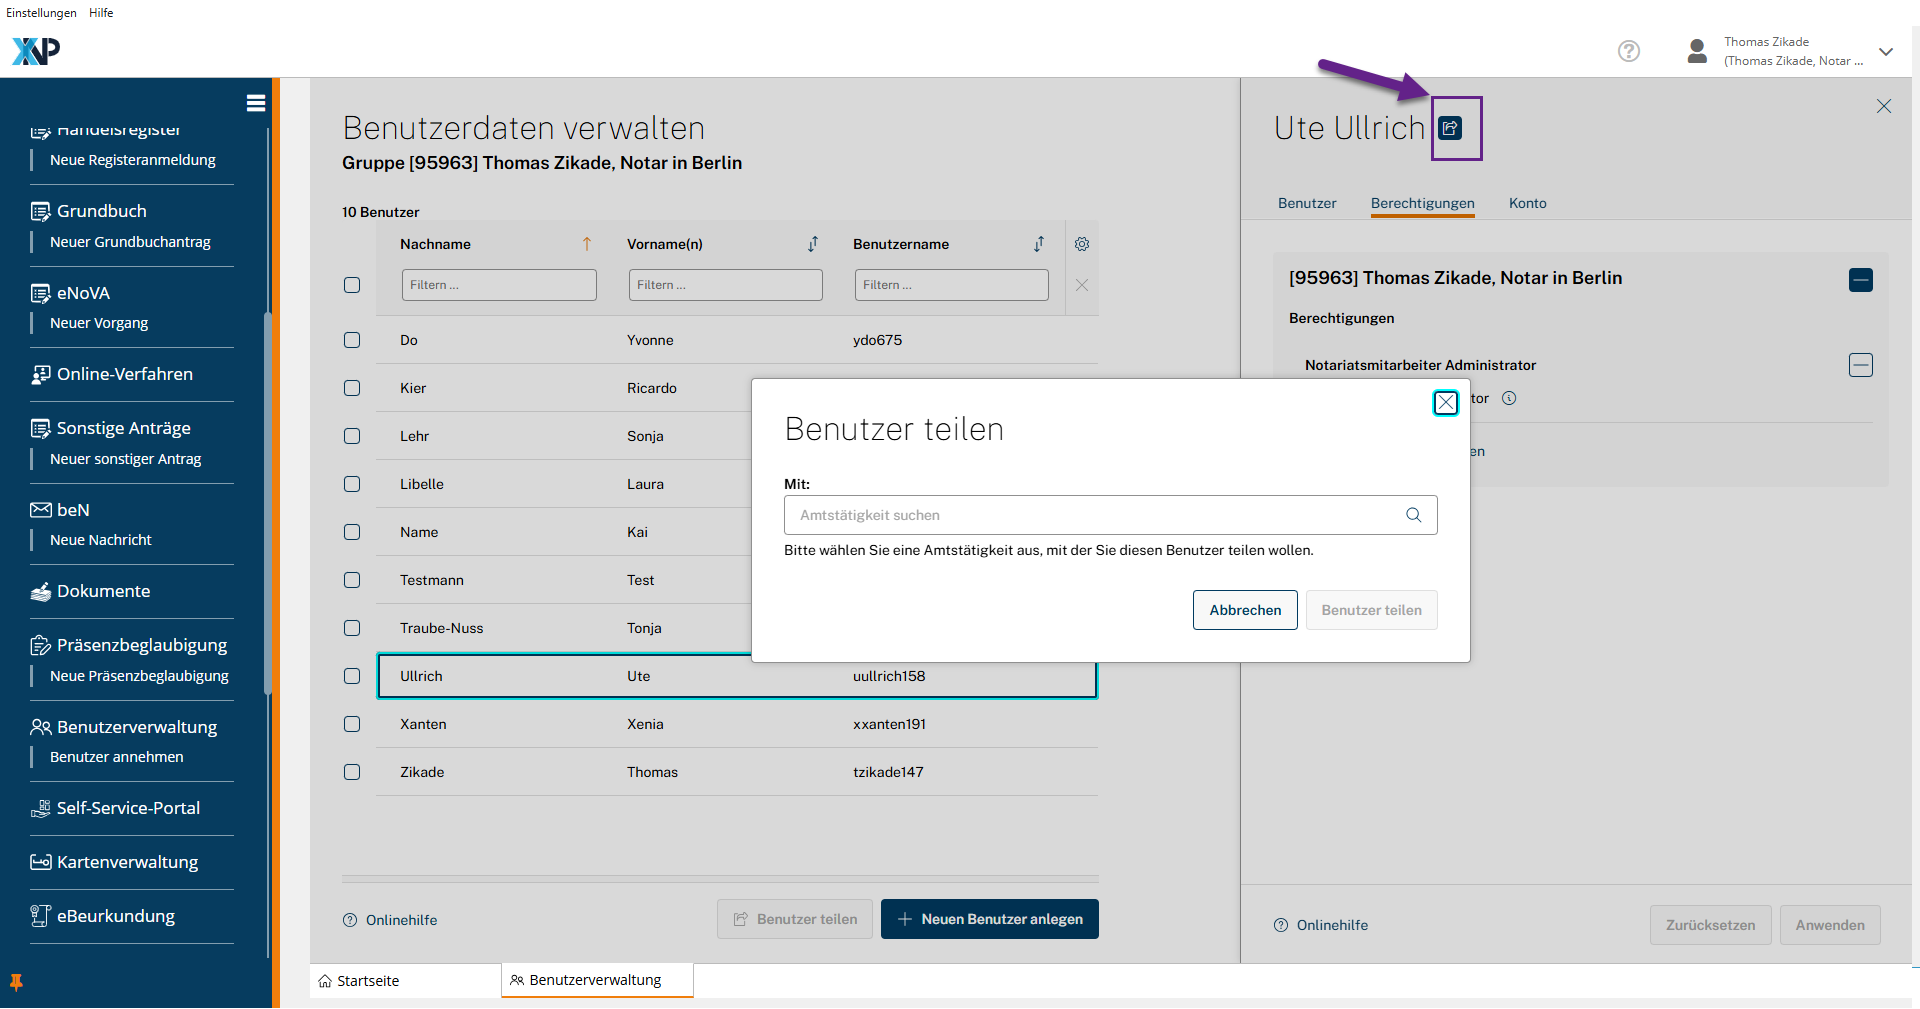The image size is (1920, 1009).
Task: Clear table filters with the X icon
Action: pyautogui.click(x=1081, y=285)
